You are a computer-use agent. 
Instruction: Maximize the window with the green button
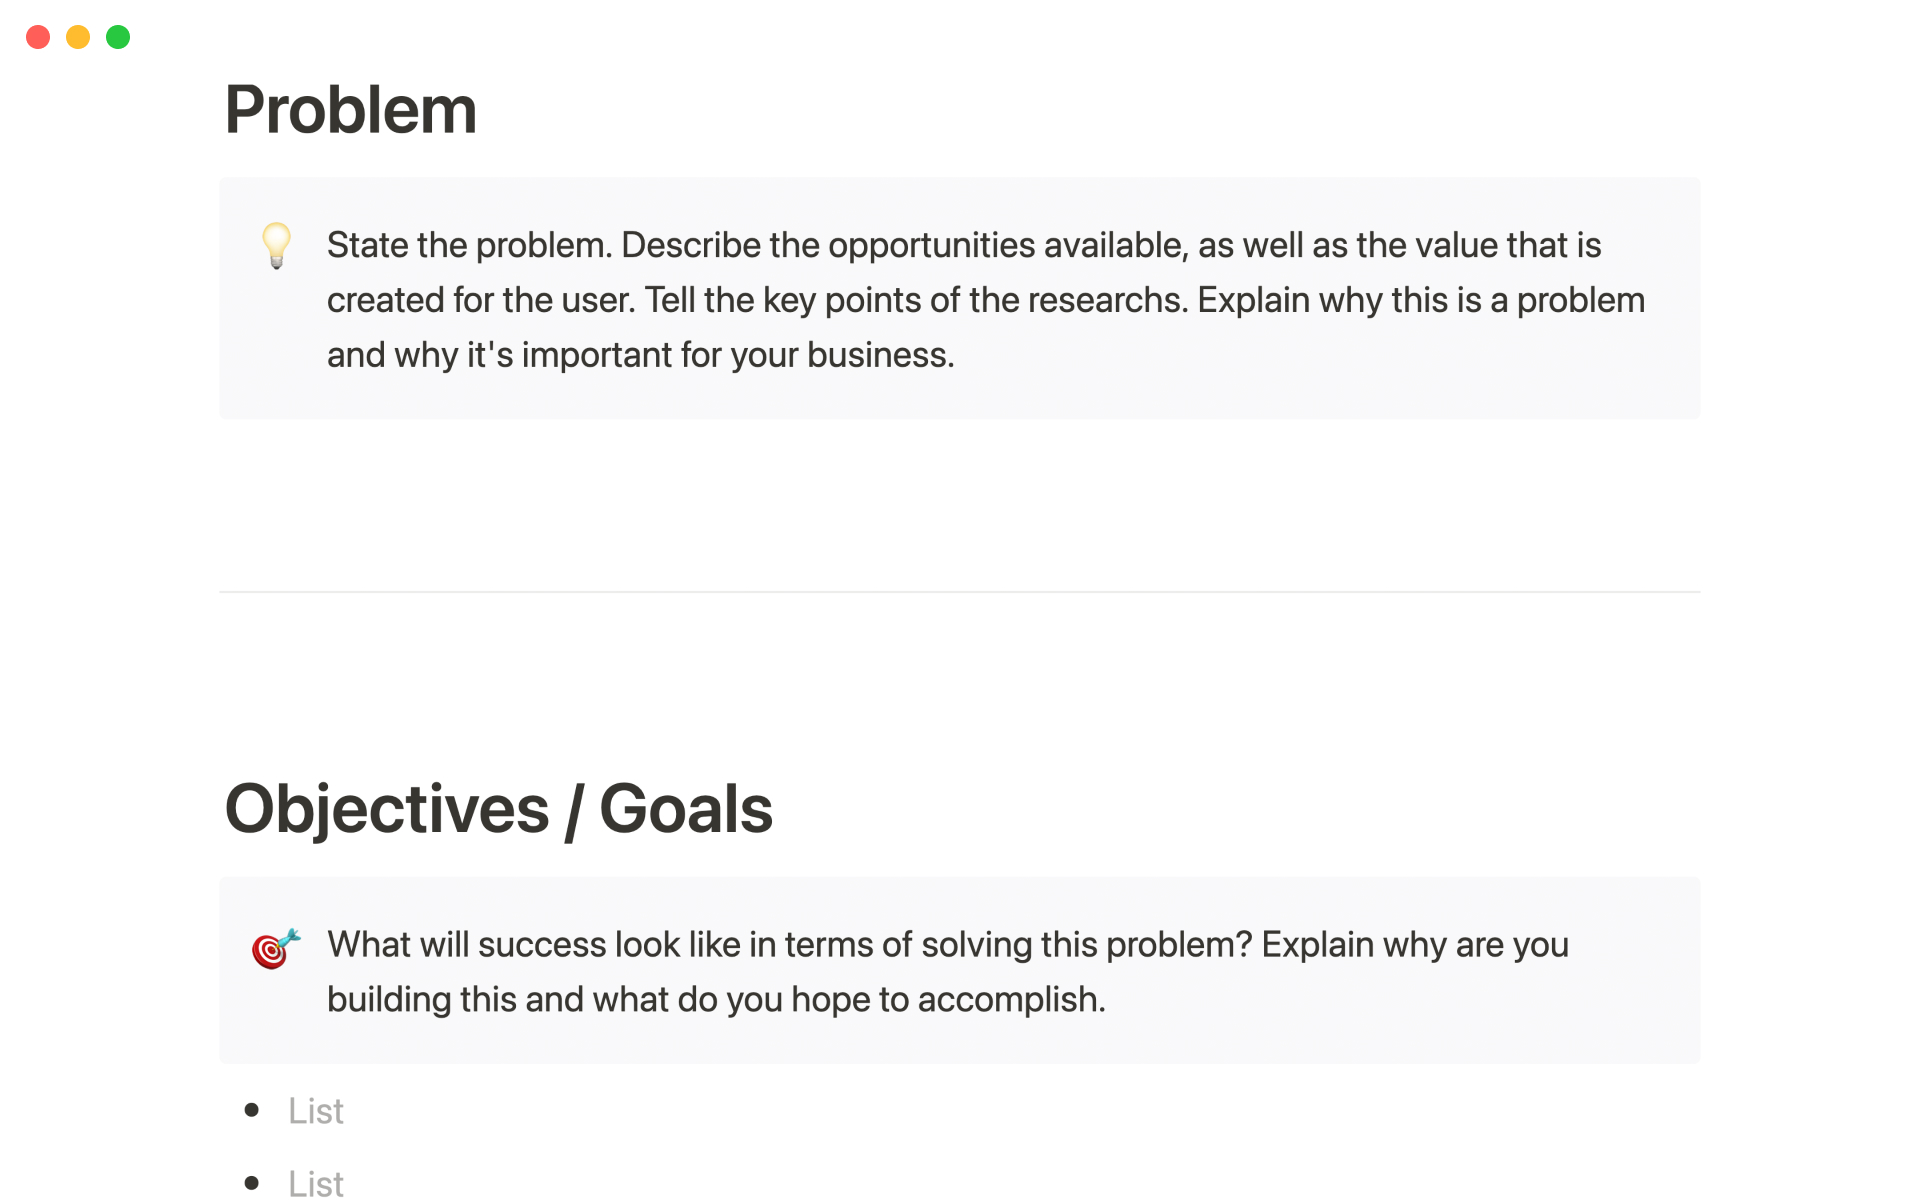(x=118, y=37)
